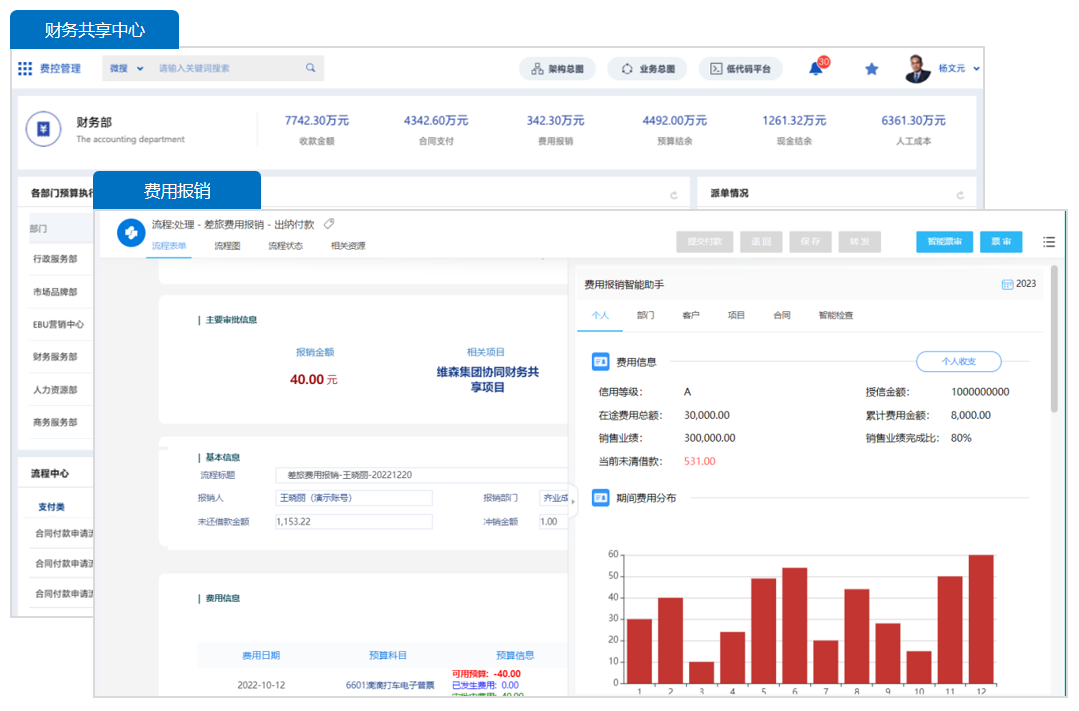The image size is (1079, 711).
Task: Open the notification bell with badge
Action: tap(816, 68)
